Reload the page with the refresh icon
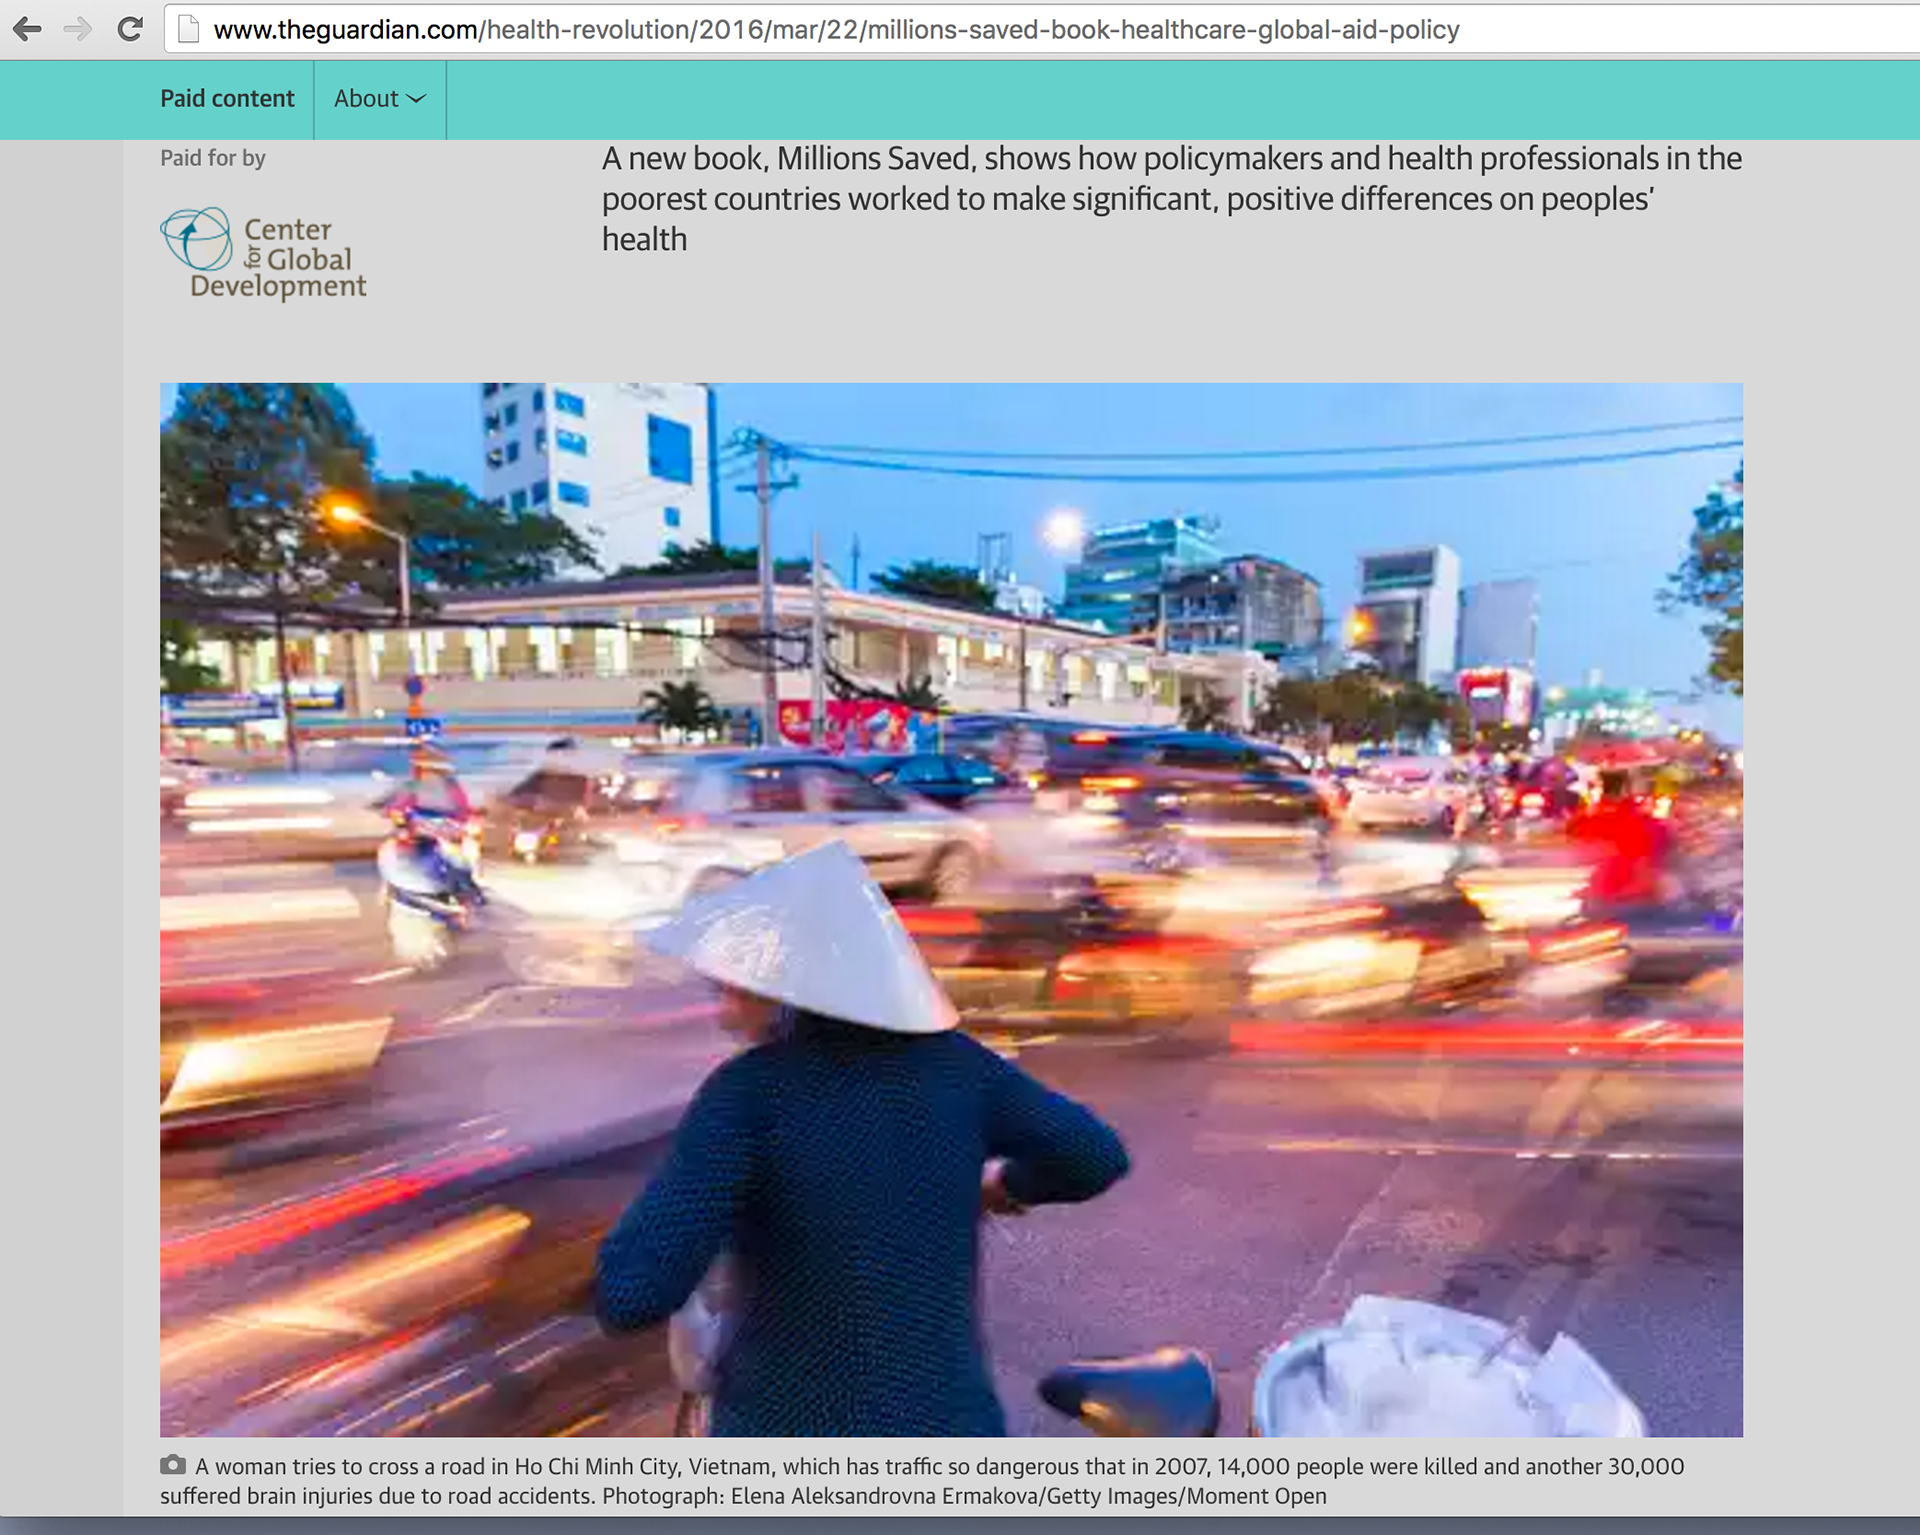Viewport: 1920px width, 1535px height. pos(130,29)
